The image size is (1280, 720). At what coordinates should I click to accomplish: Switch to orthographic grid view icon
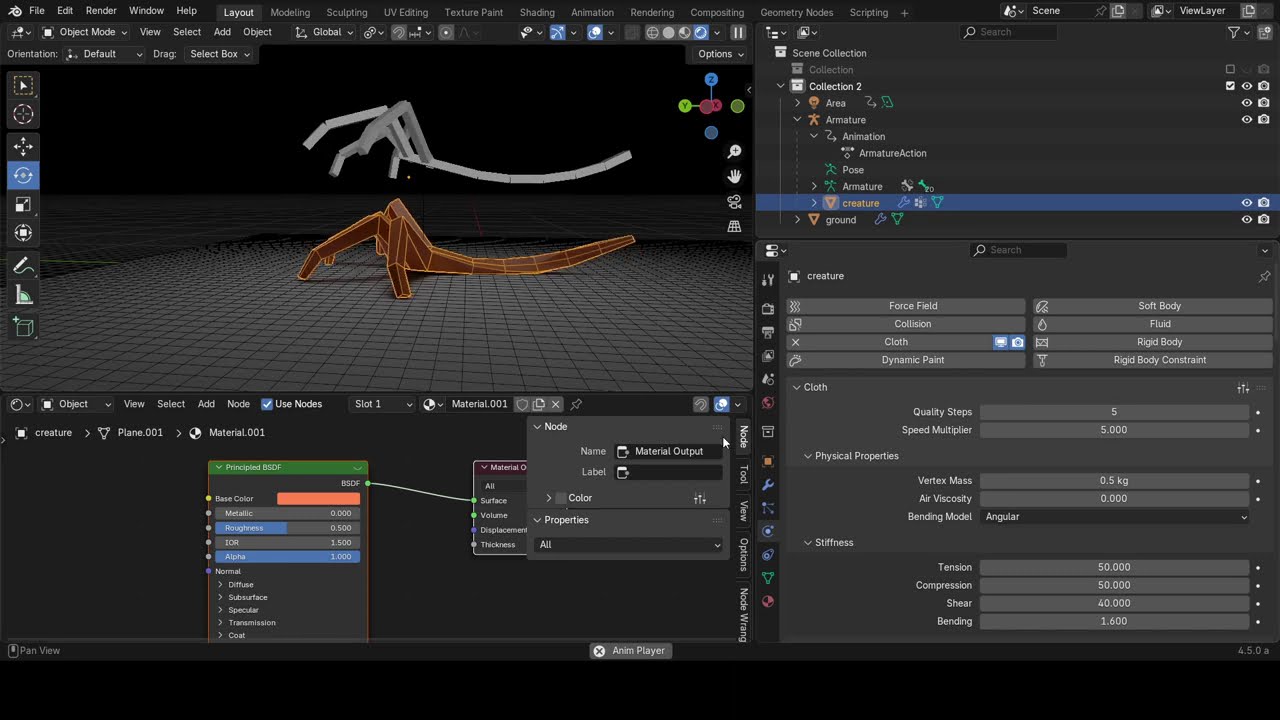(x=734, y=226)
